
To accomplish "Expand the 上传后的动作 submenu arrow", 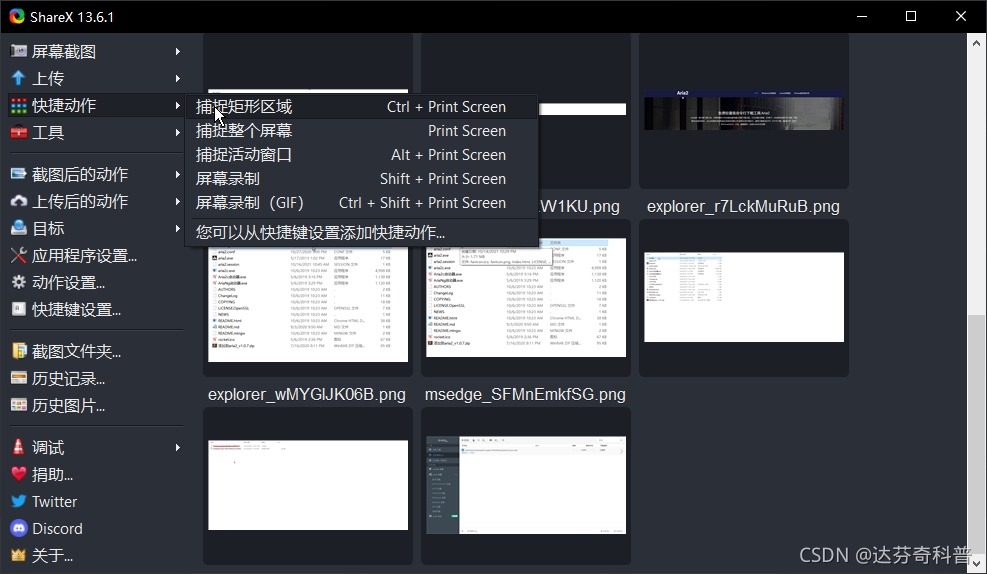I will 178,201.
